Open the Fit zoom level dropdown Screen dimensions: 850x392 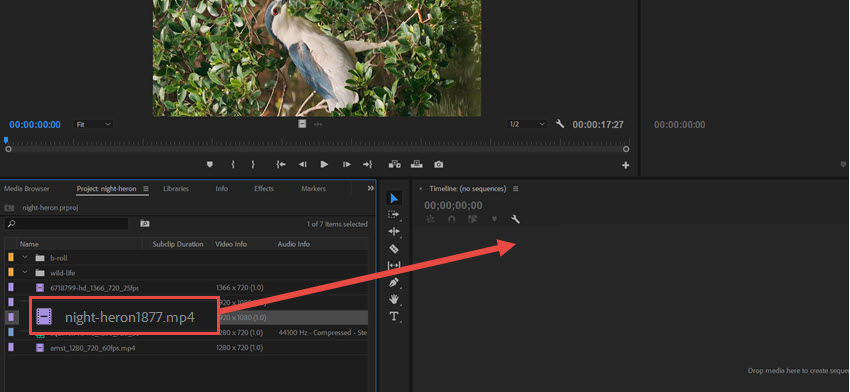click(x=93, y=124)
